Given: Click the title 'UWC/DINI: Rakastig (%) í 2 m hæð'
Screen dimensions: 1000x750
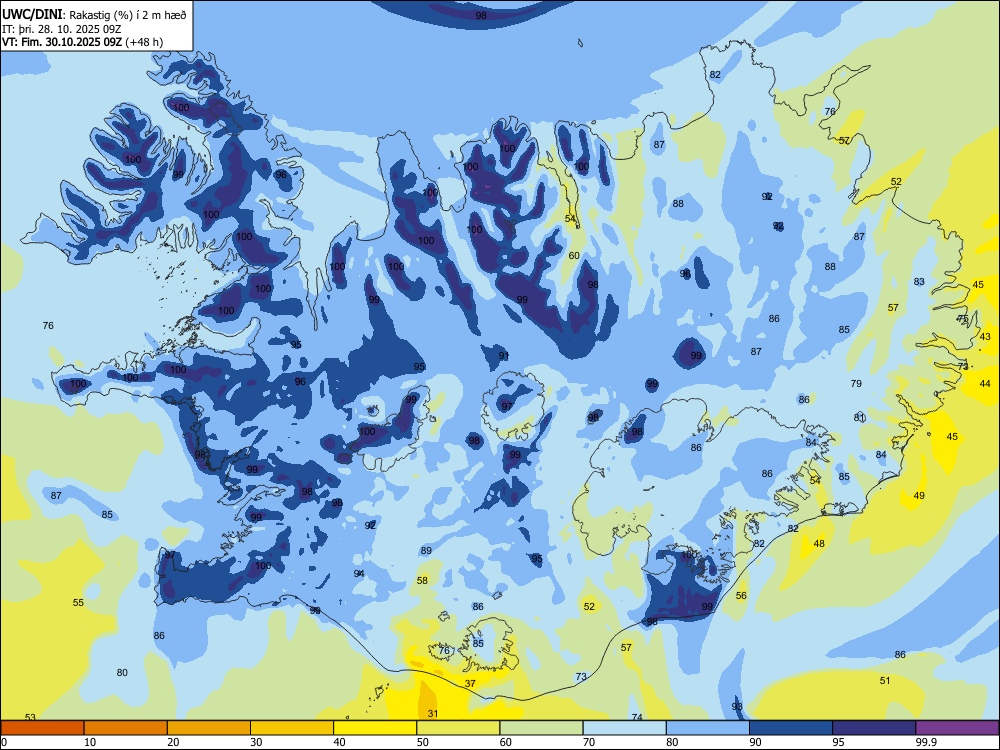Looking at the screenshot, I should [x=94, y=15].
